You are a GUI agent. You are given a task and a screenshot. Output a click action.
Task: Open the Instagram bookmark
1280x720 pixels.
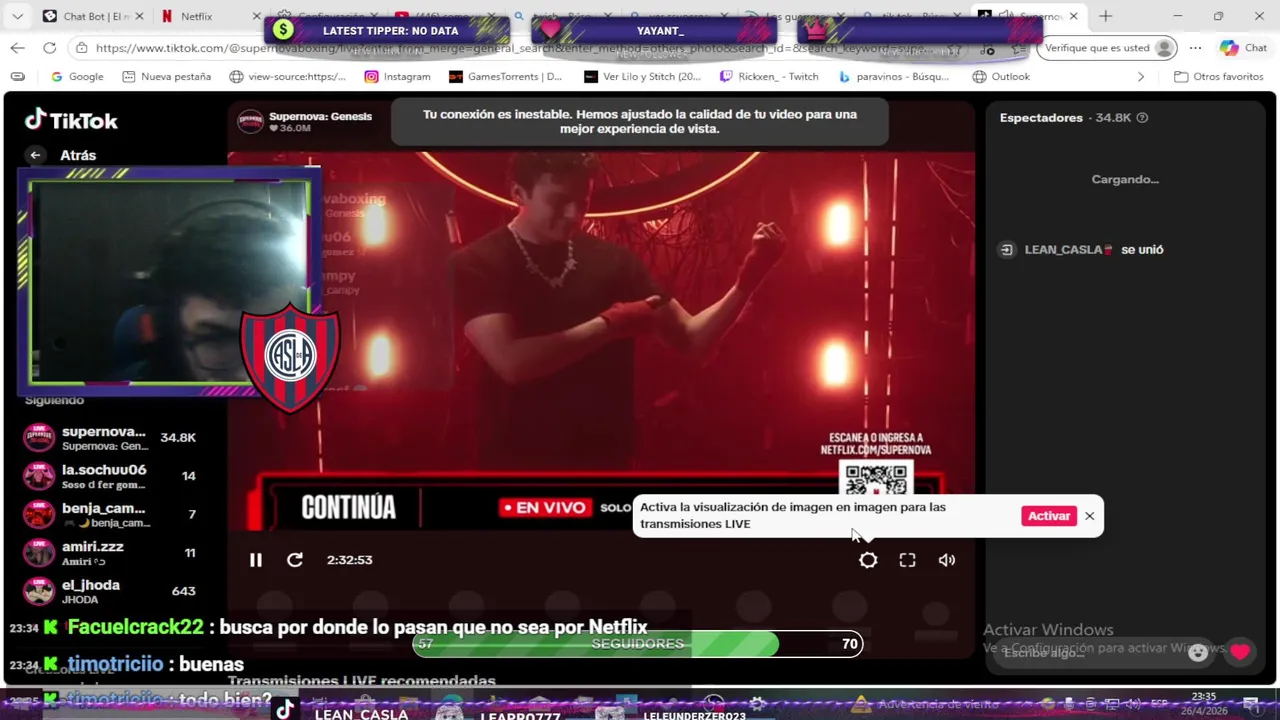point(398,76)
